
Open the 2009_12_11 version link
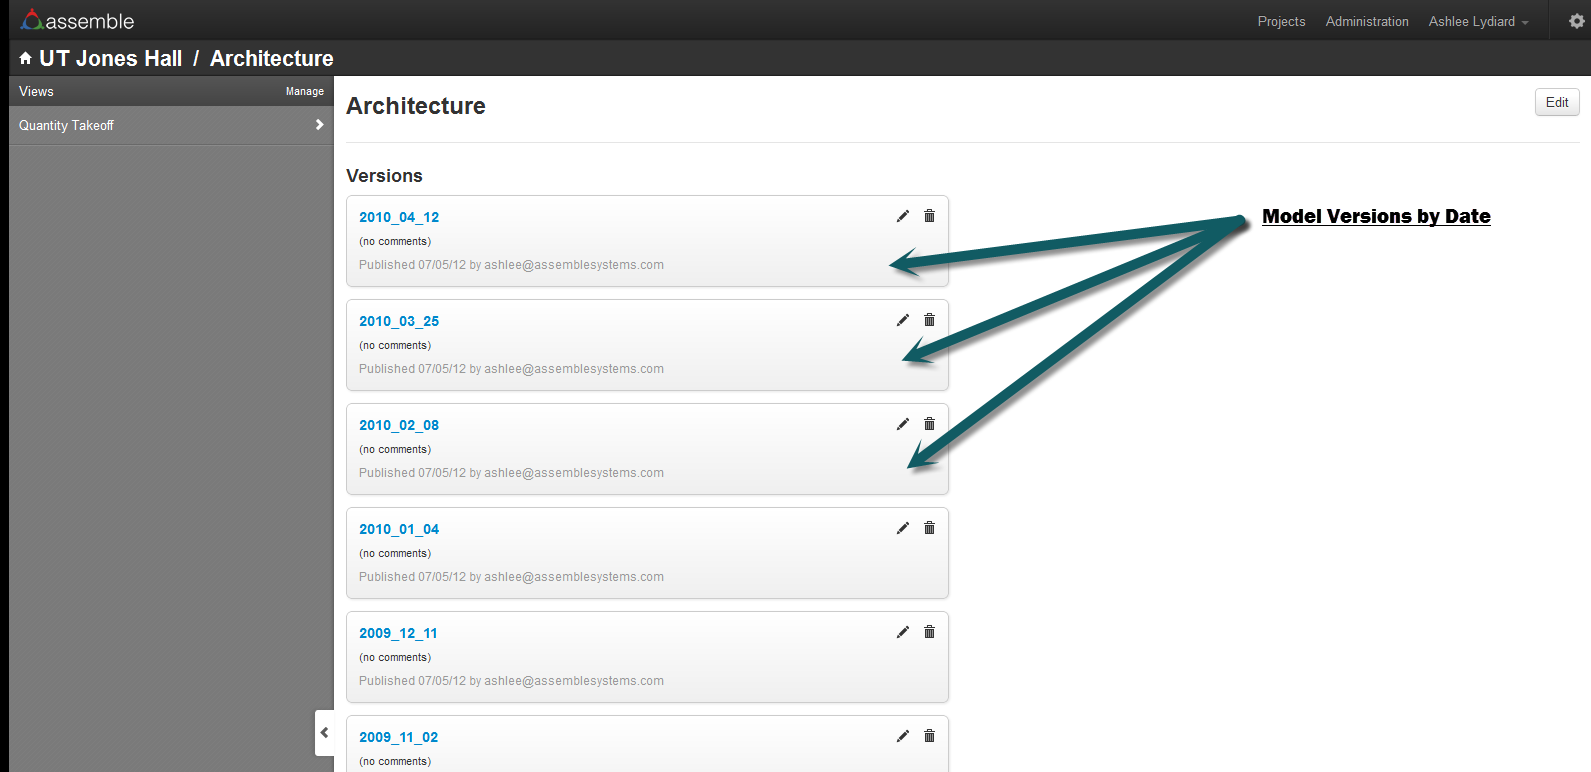pos(398,633)
